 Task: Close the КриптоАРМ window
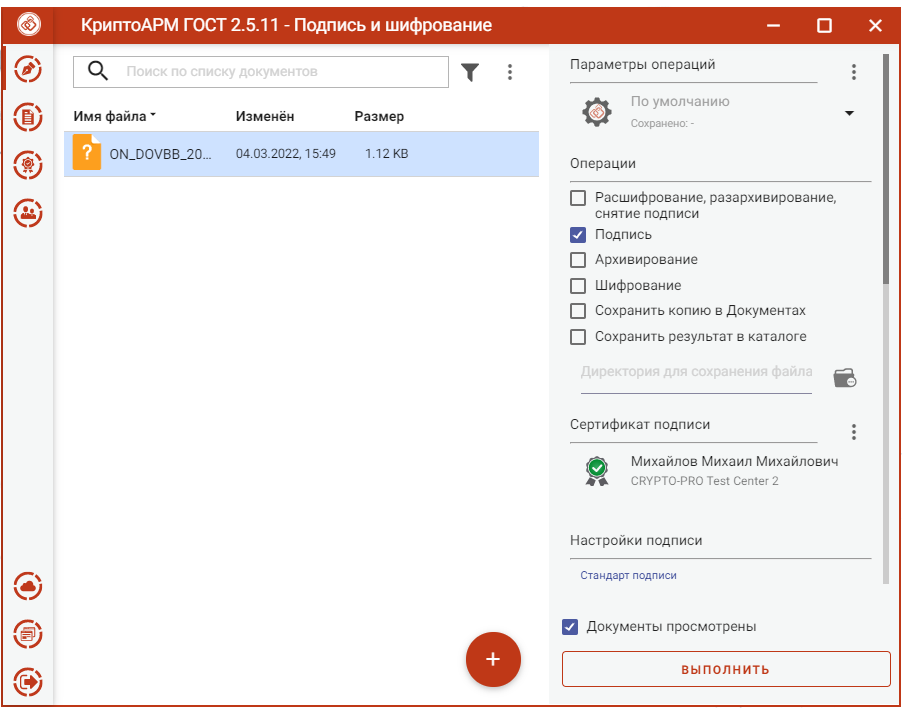point(875,25)
